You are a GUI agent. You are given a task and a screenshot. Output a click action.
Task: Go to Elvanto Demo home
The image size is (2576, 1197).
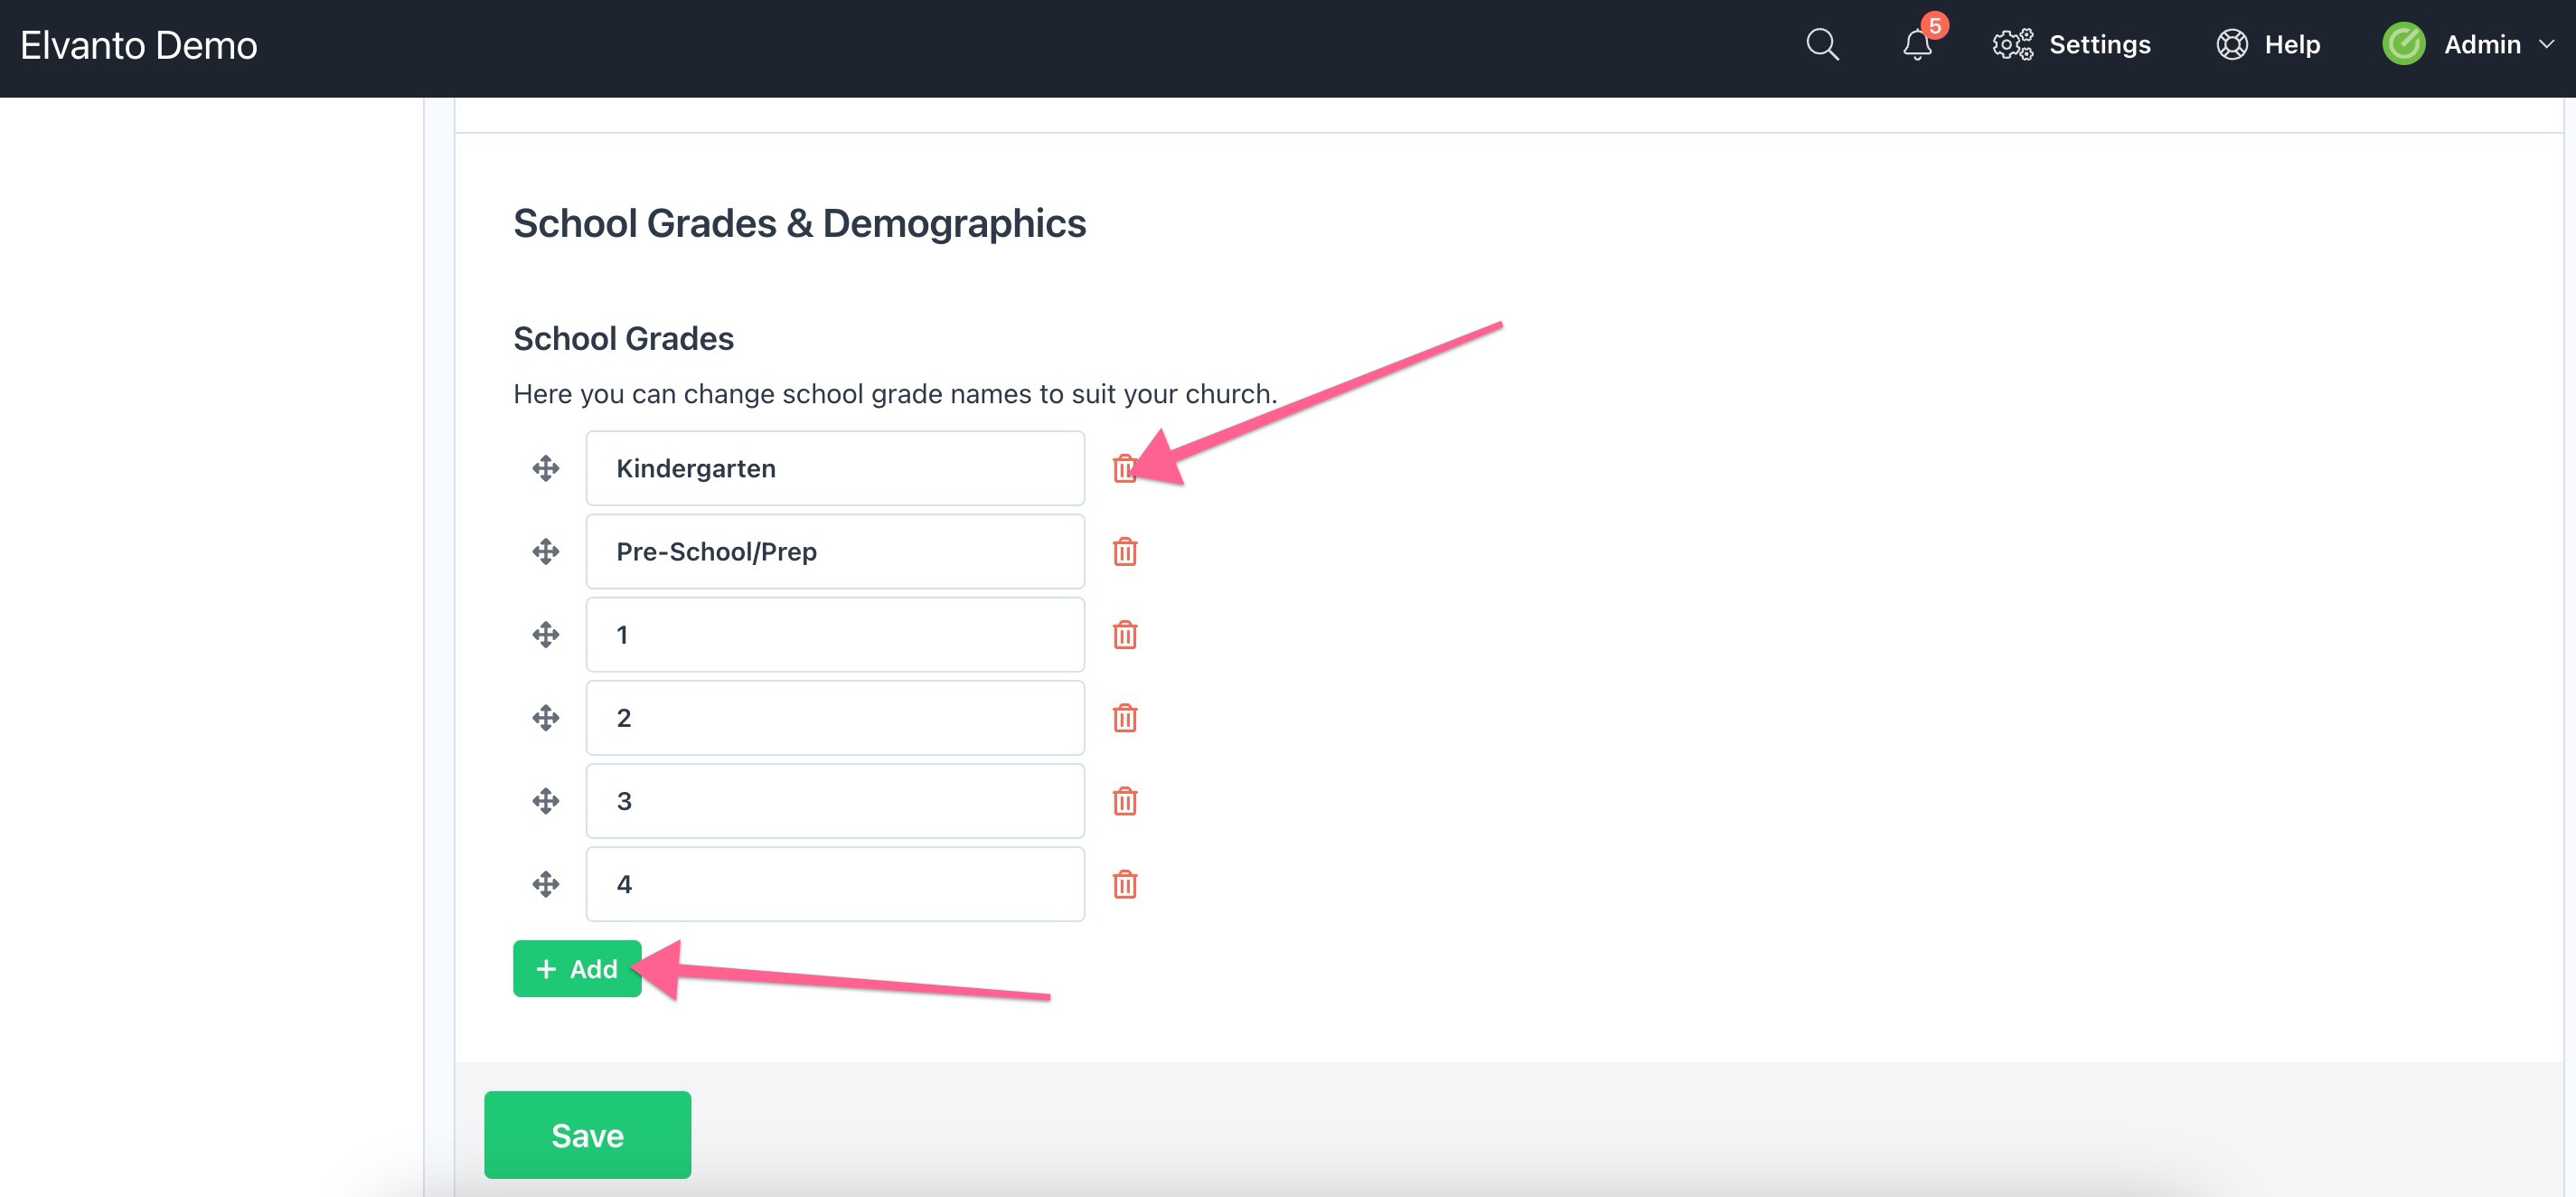(139, 46)
